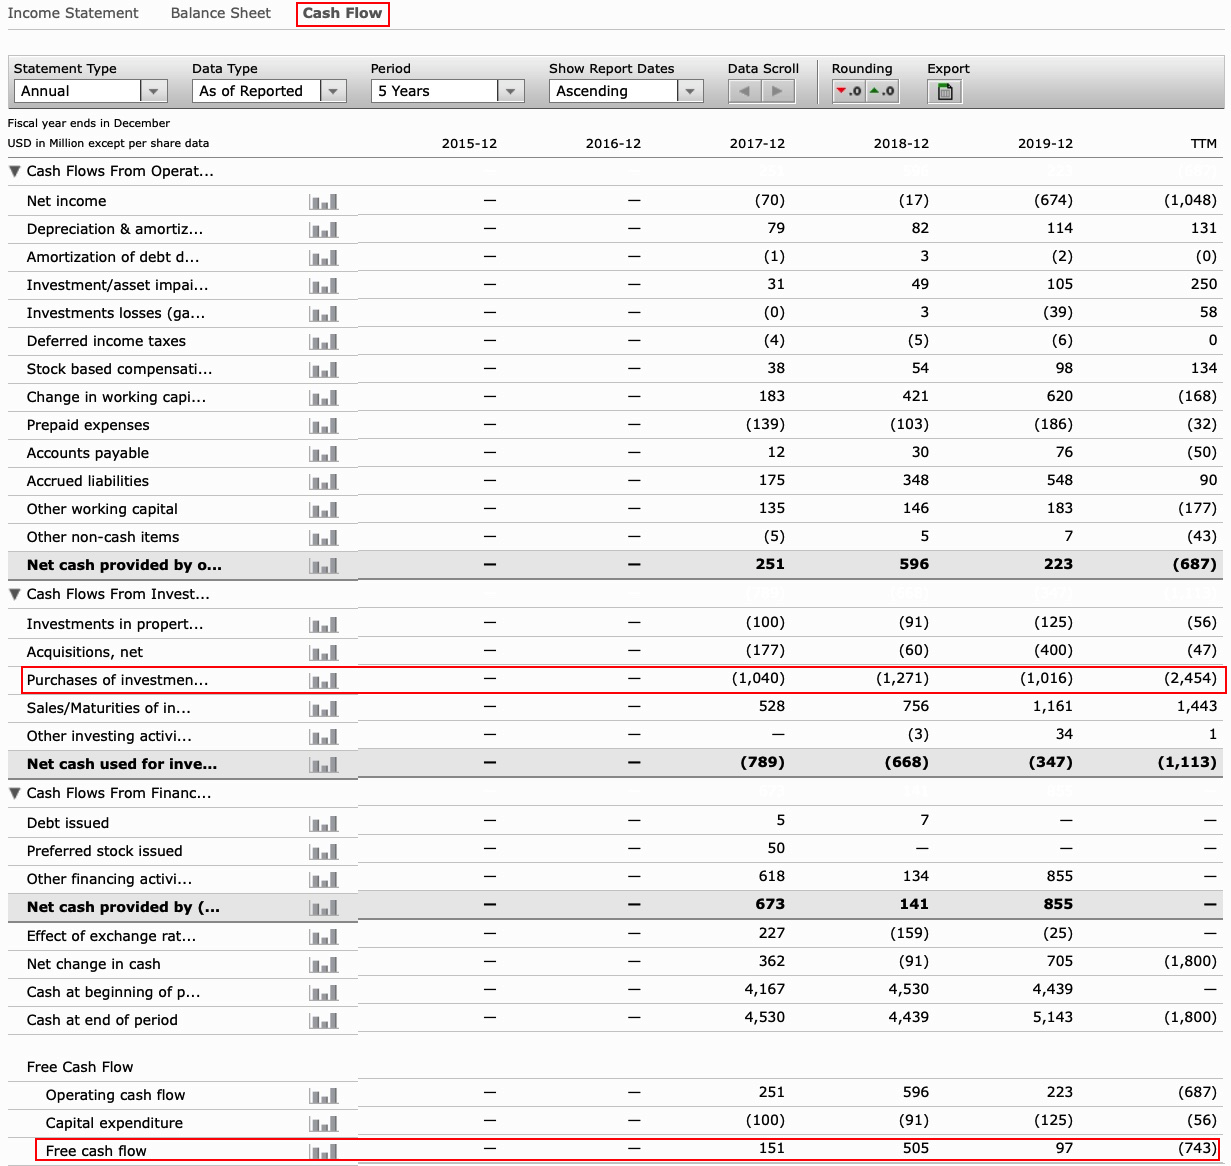Open chart for Free cash flow row
Screen dimensions: 1231x1166
coord(324,1152)
